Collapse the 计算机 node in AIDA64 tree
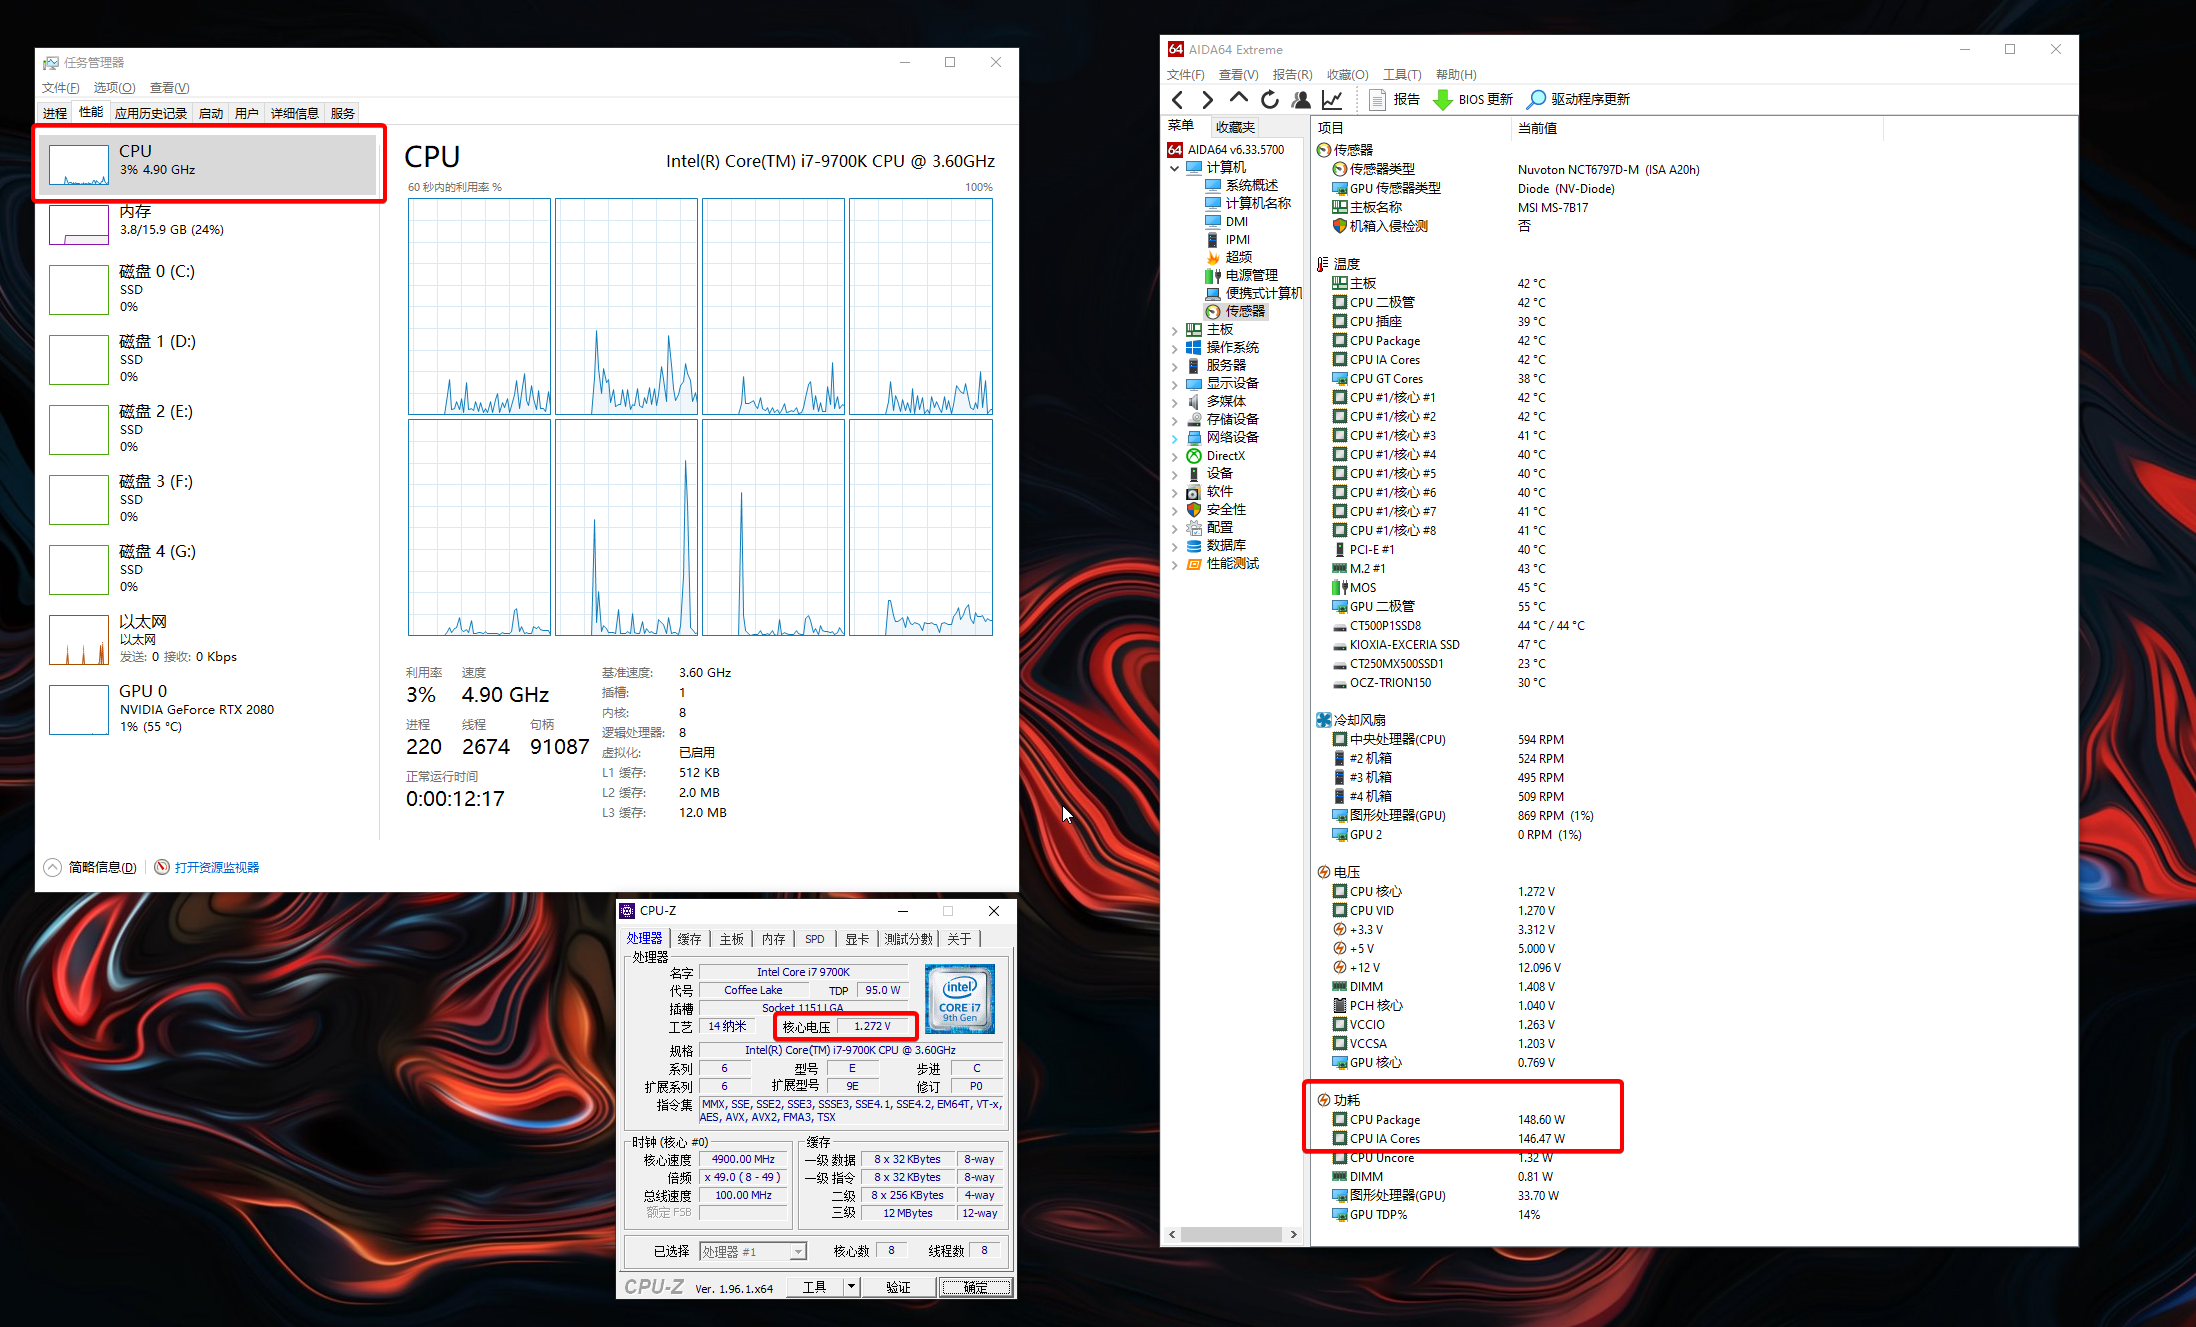The image size is (2196, 1327). click(x=1175, y=168)
